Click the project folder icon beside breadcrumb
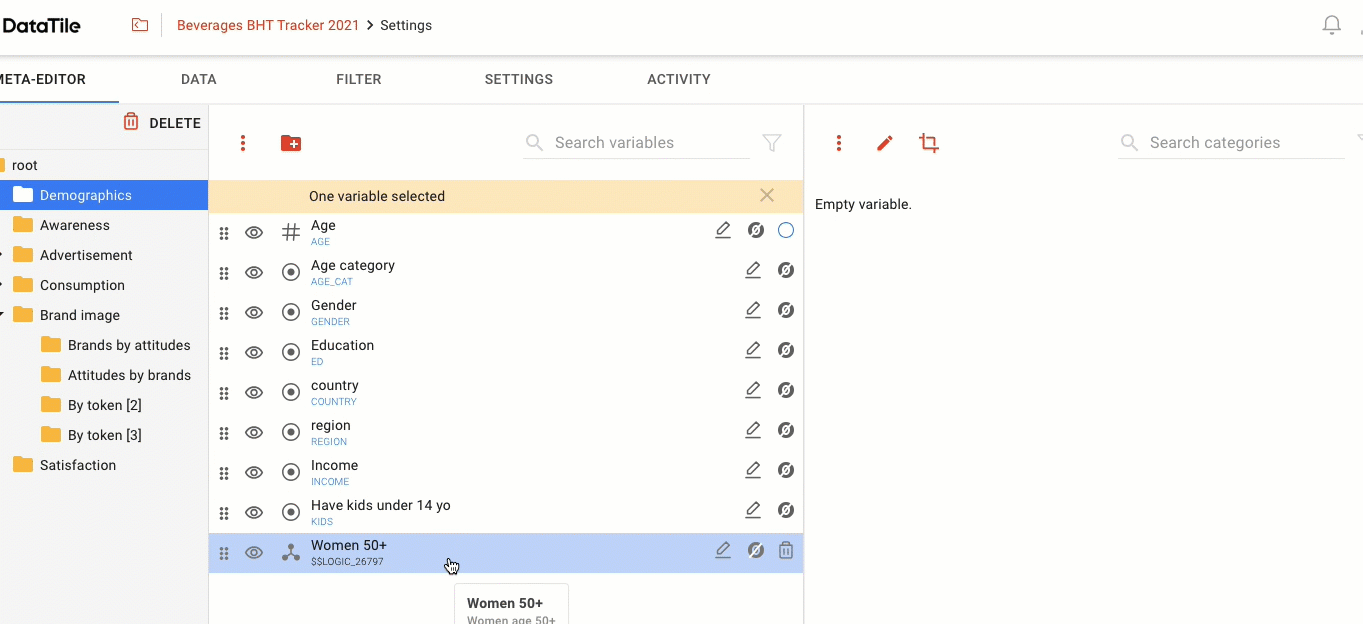 tap(140, 25)
